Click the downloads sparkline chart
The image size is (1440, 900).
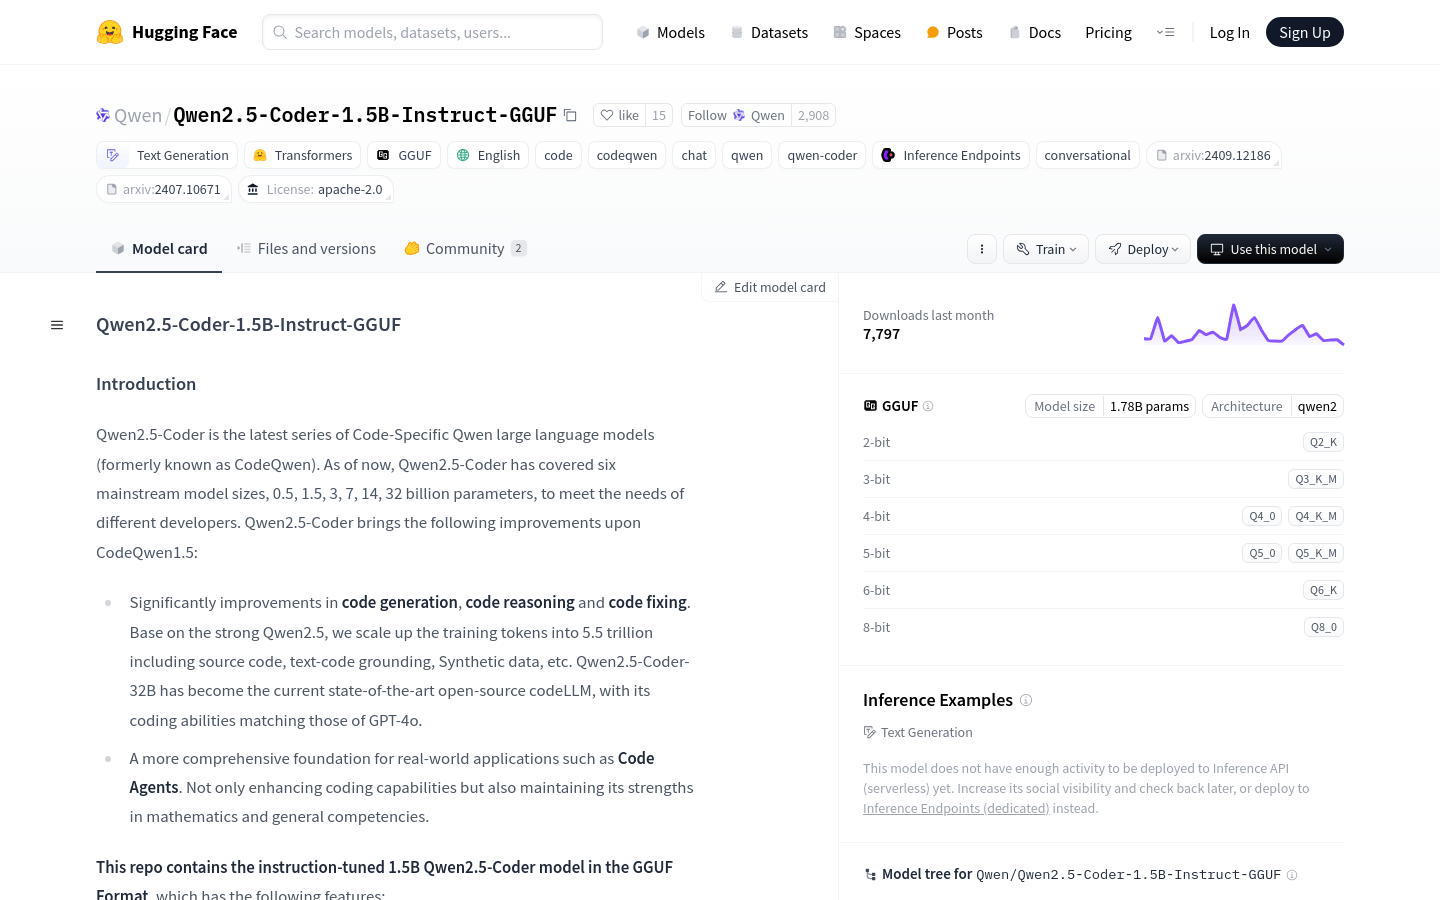pyautogui.click(x=1243, y=325)
